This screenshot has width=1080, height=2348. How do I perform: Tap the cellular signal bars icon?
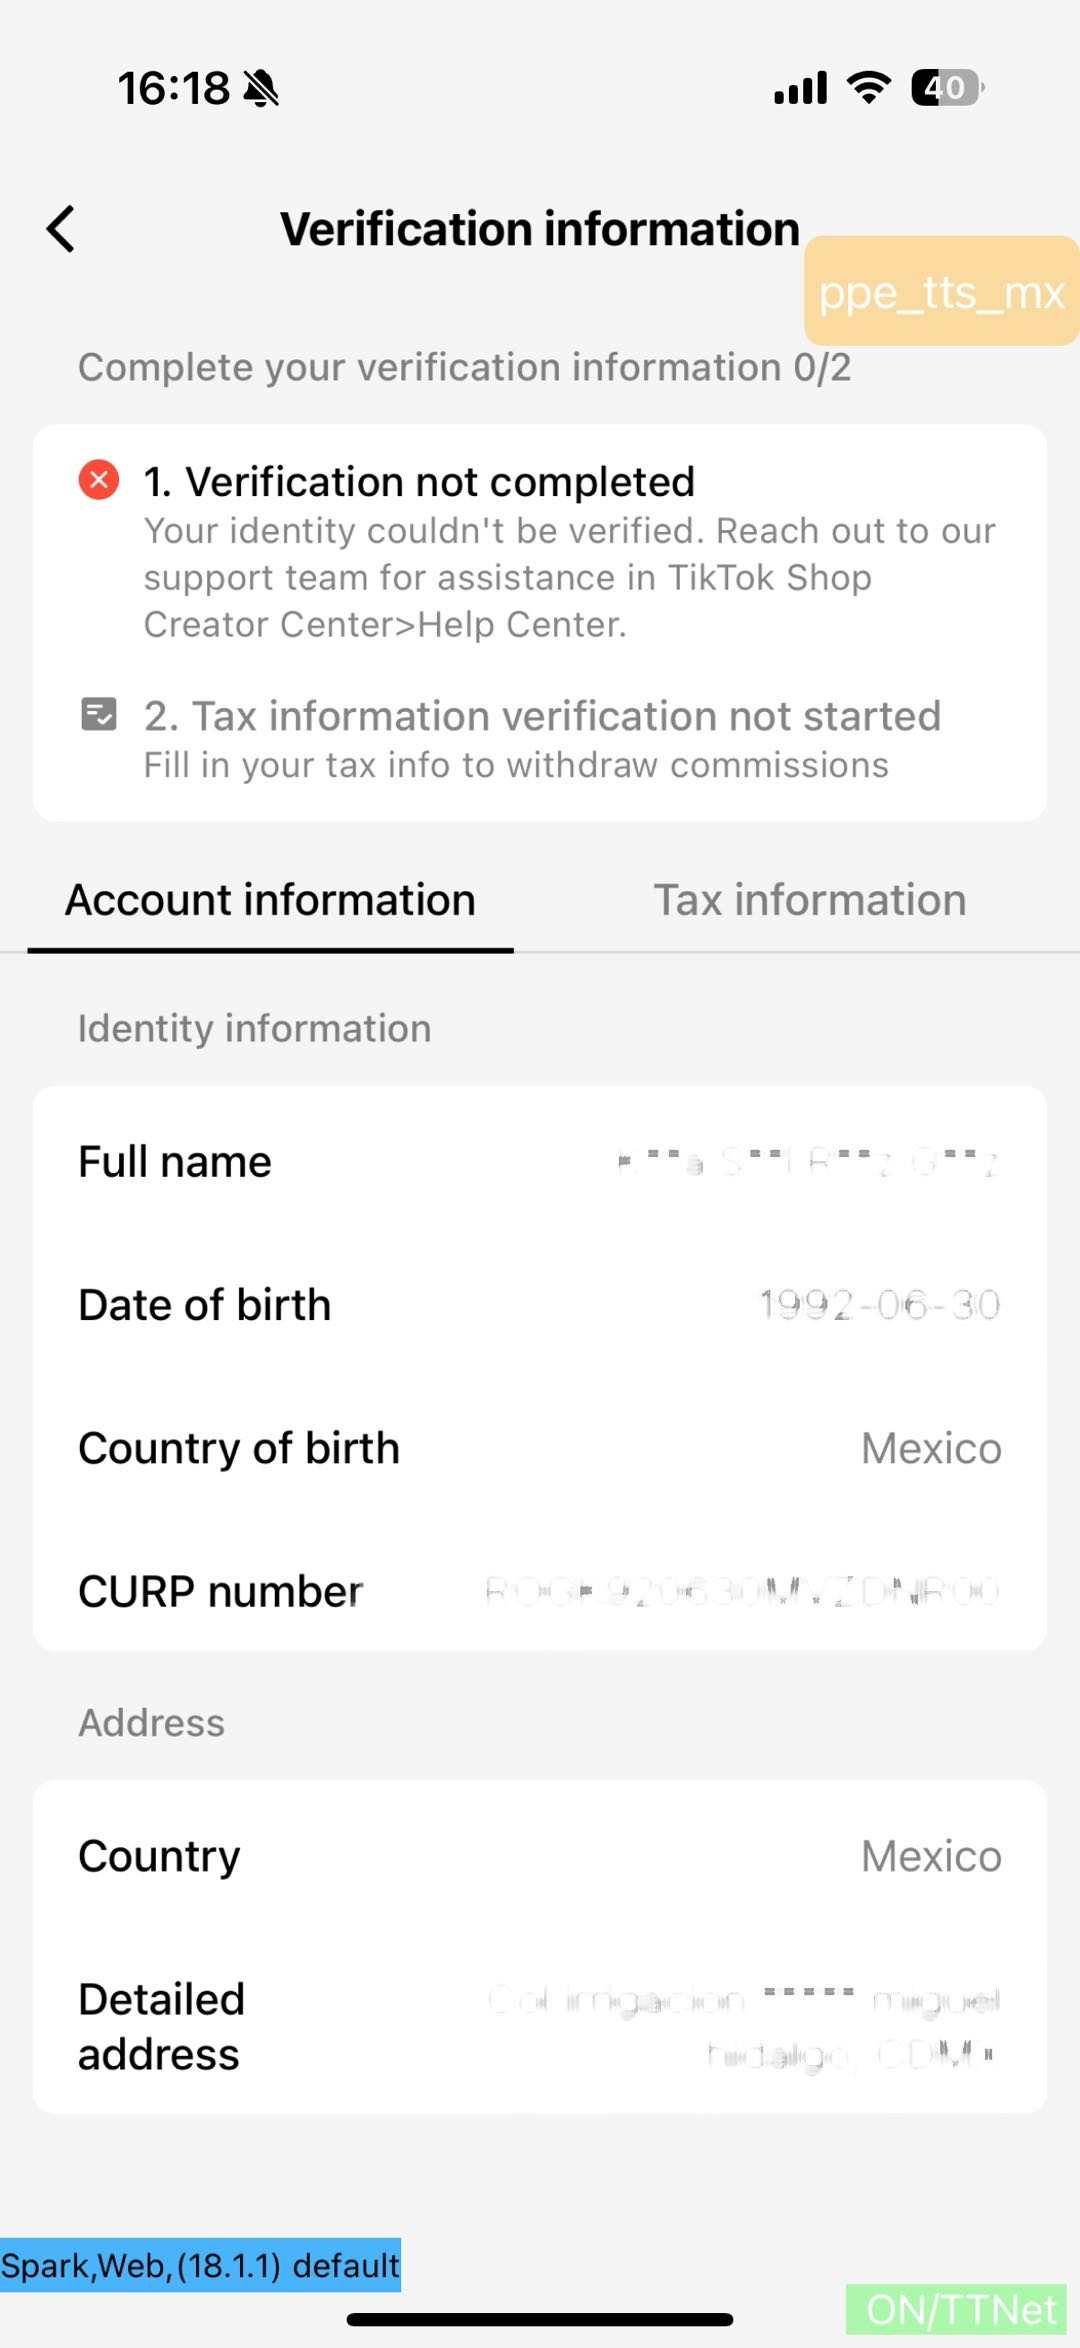click(800, 88)
